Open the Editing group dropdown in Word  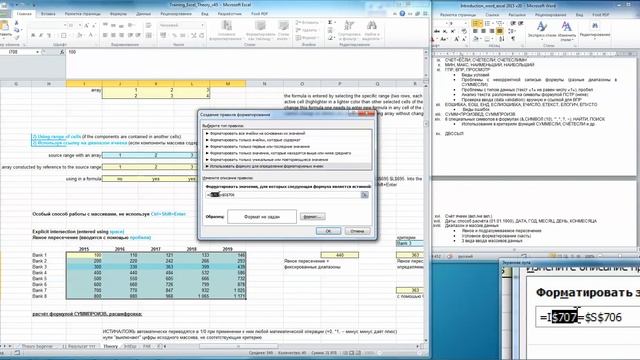(595, 31)
